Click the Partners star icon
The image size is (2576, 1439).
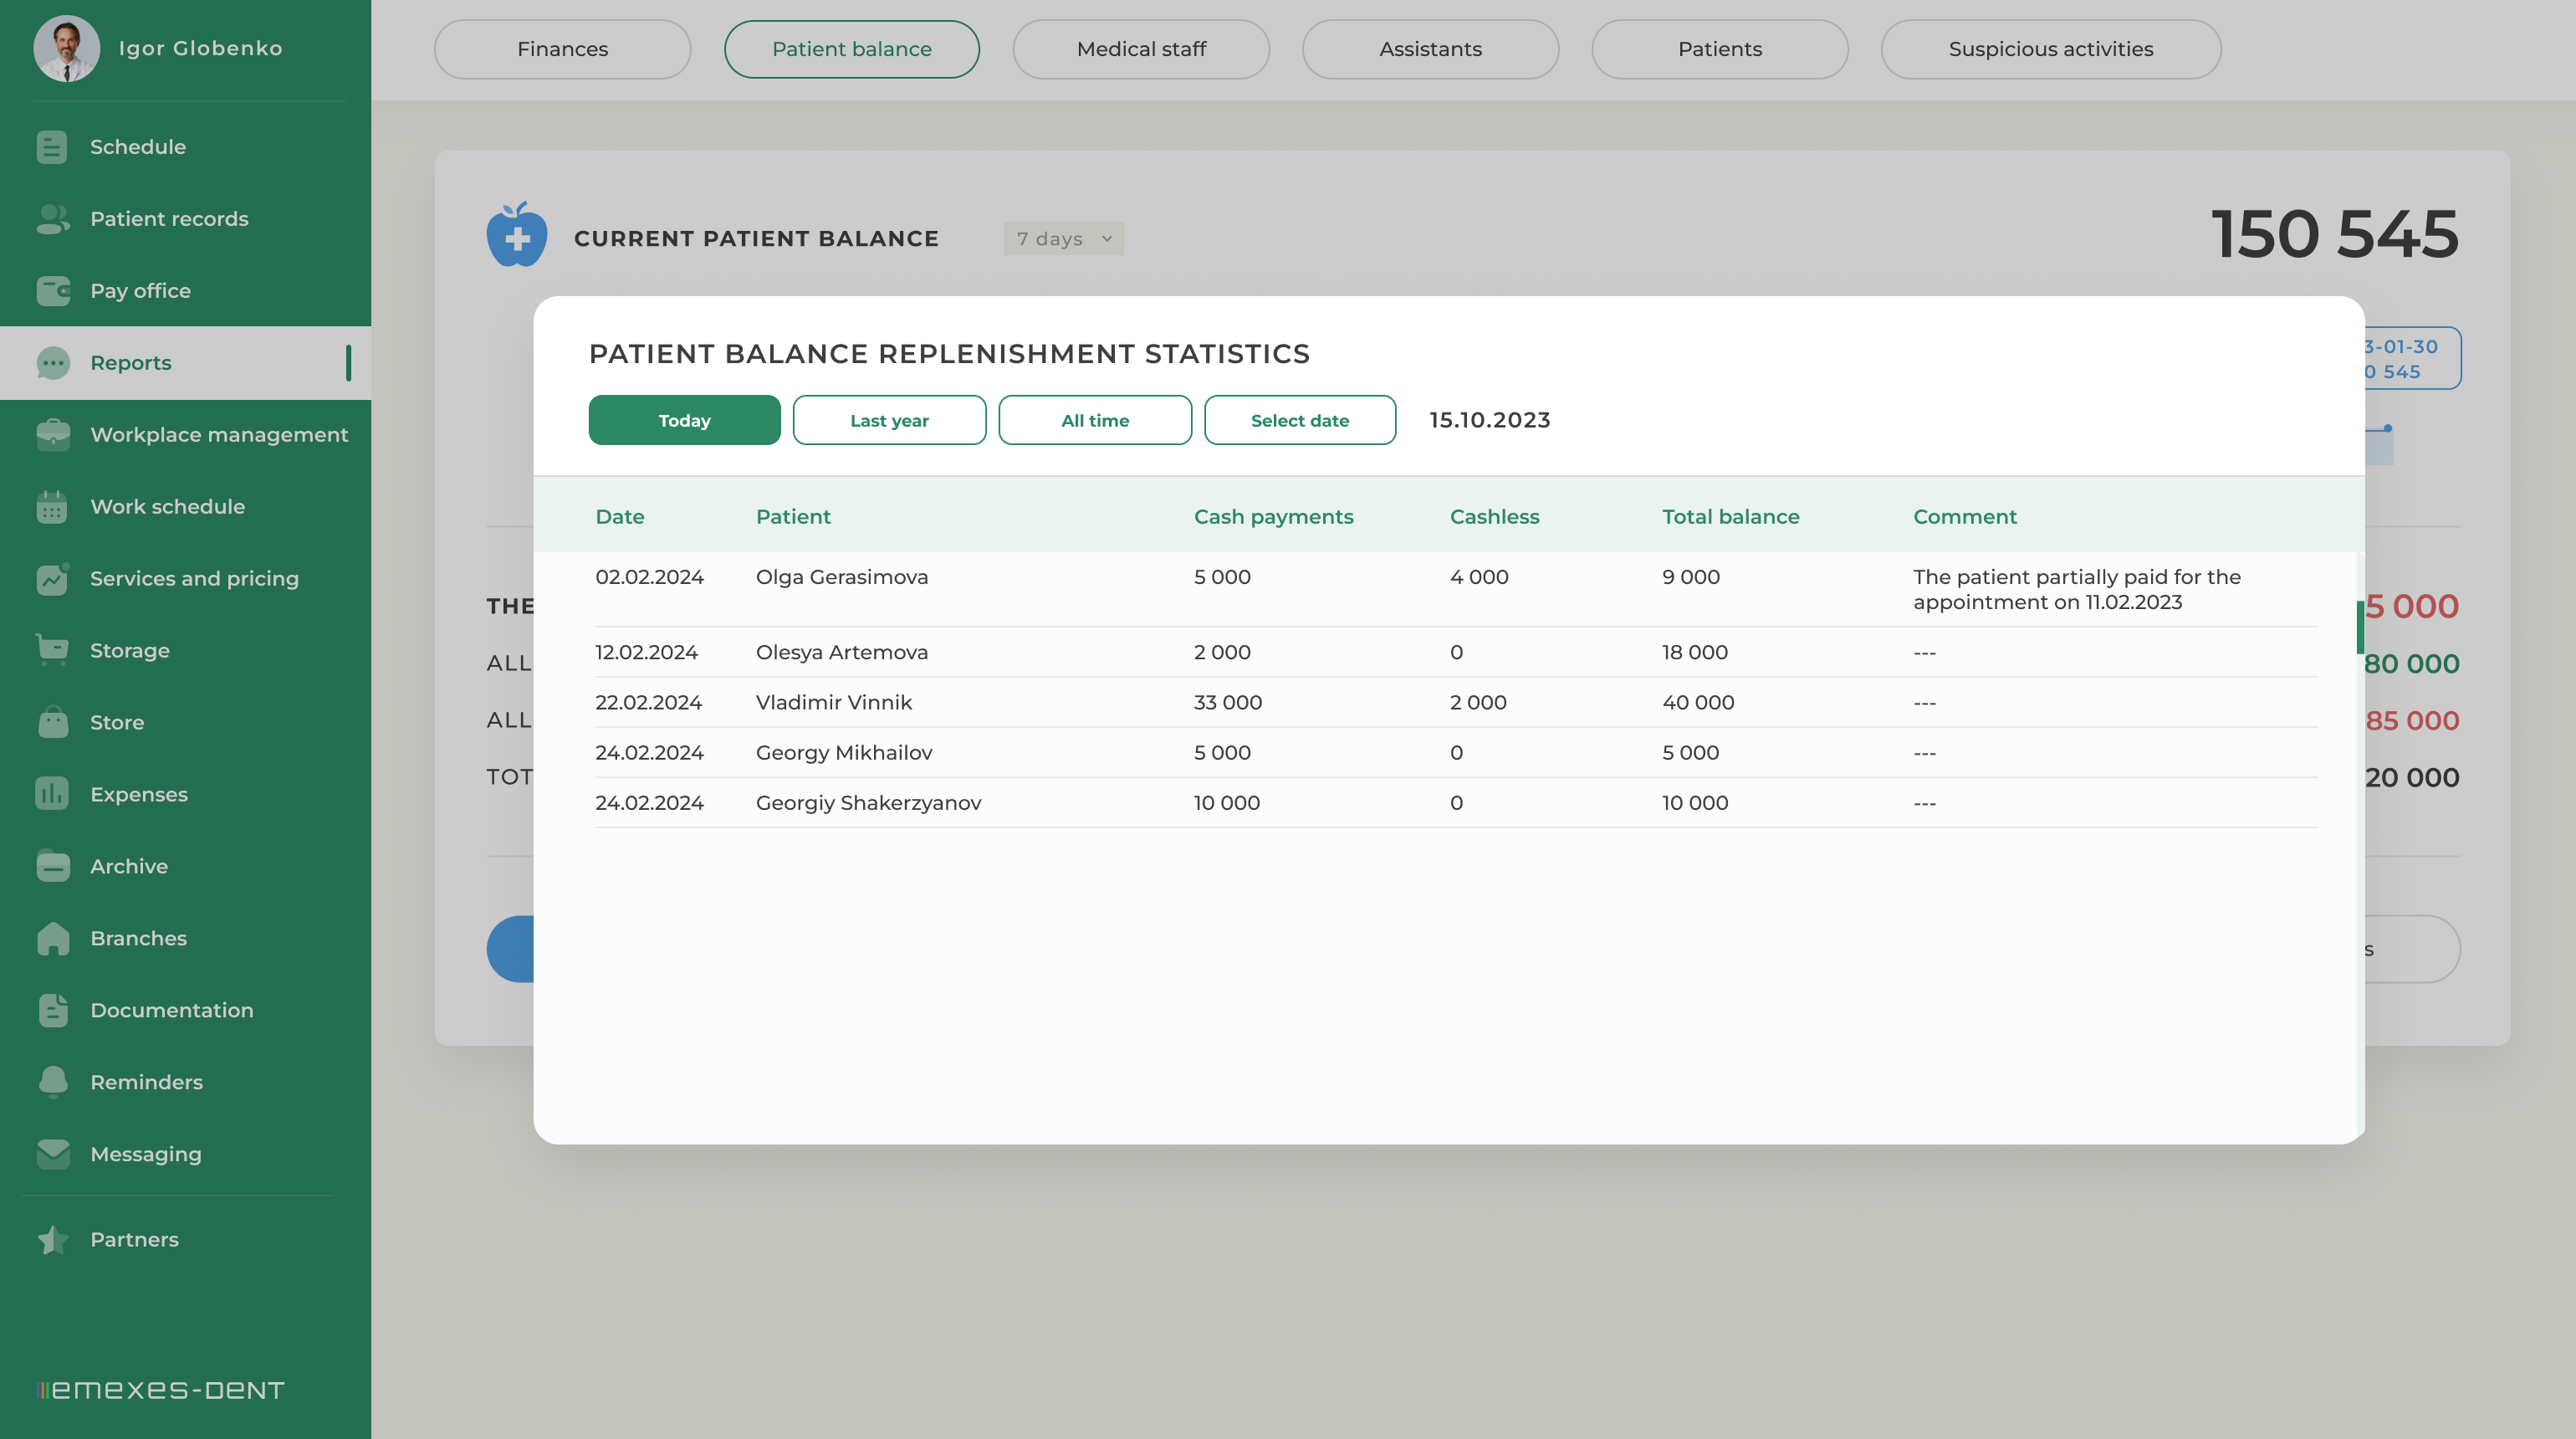53,1240
